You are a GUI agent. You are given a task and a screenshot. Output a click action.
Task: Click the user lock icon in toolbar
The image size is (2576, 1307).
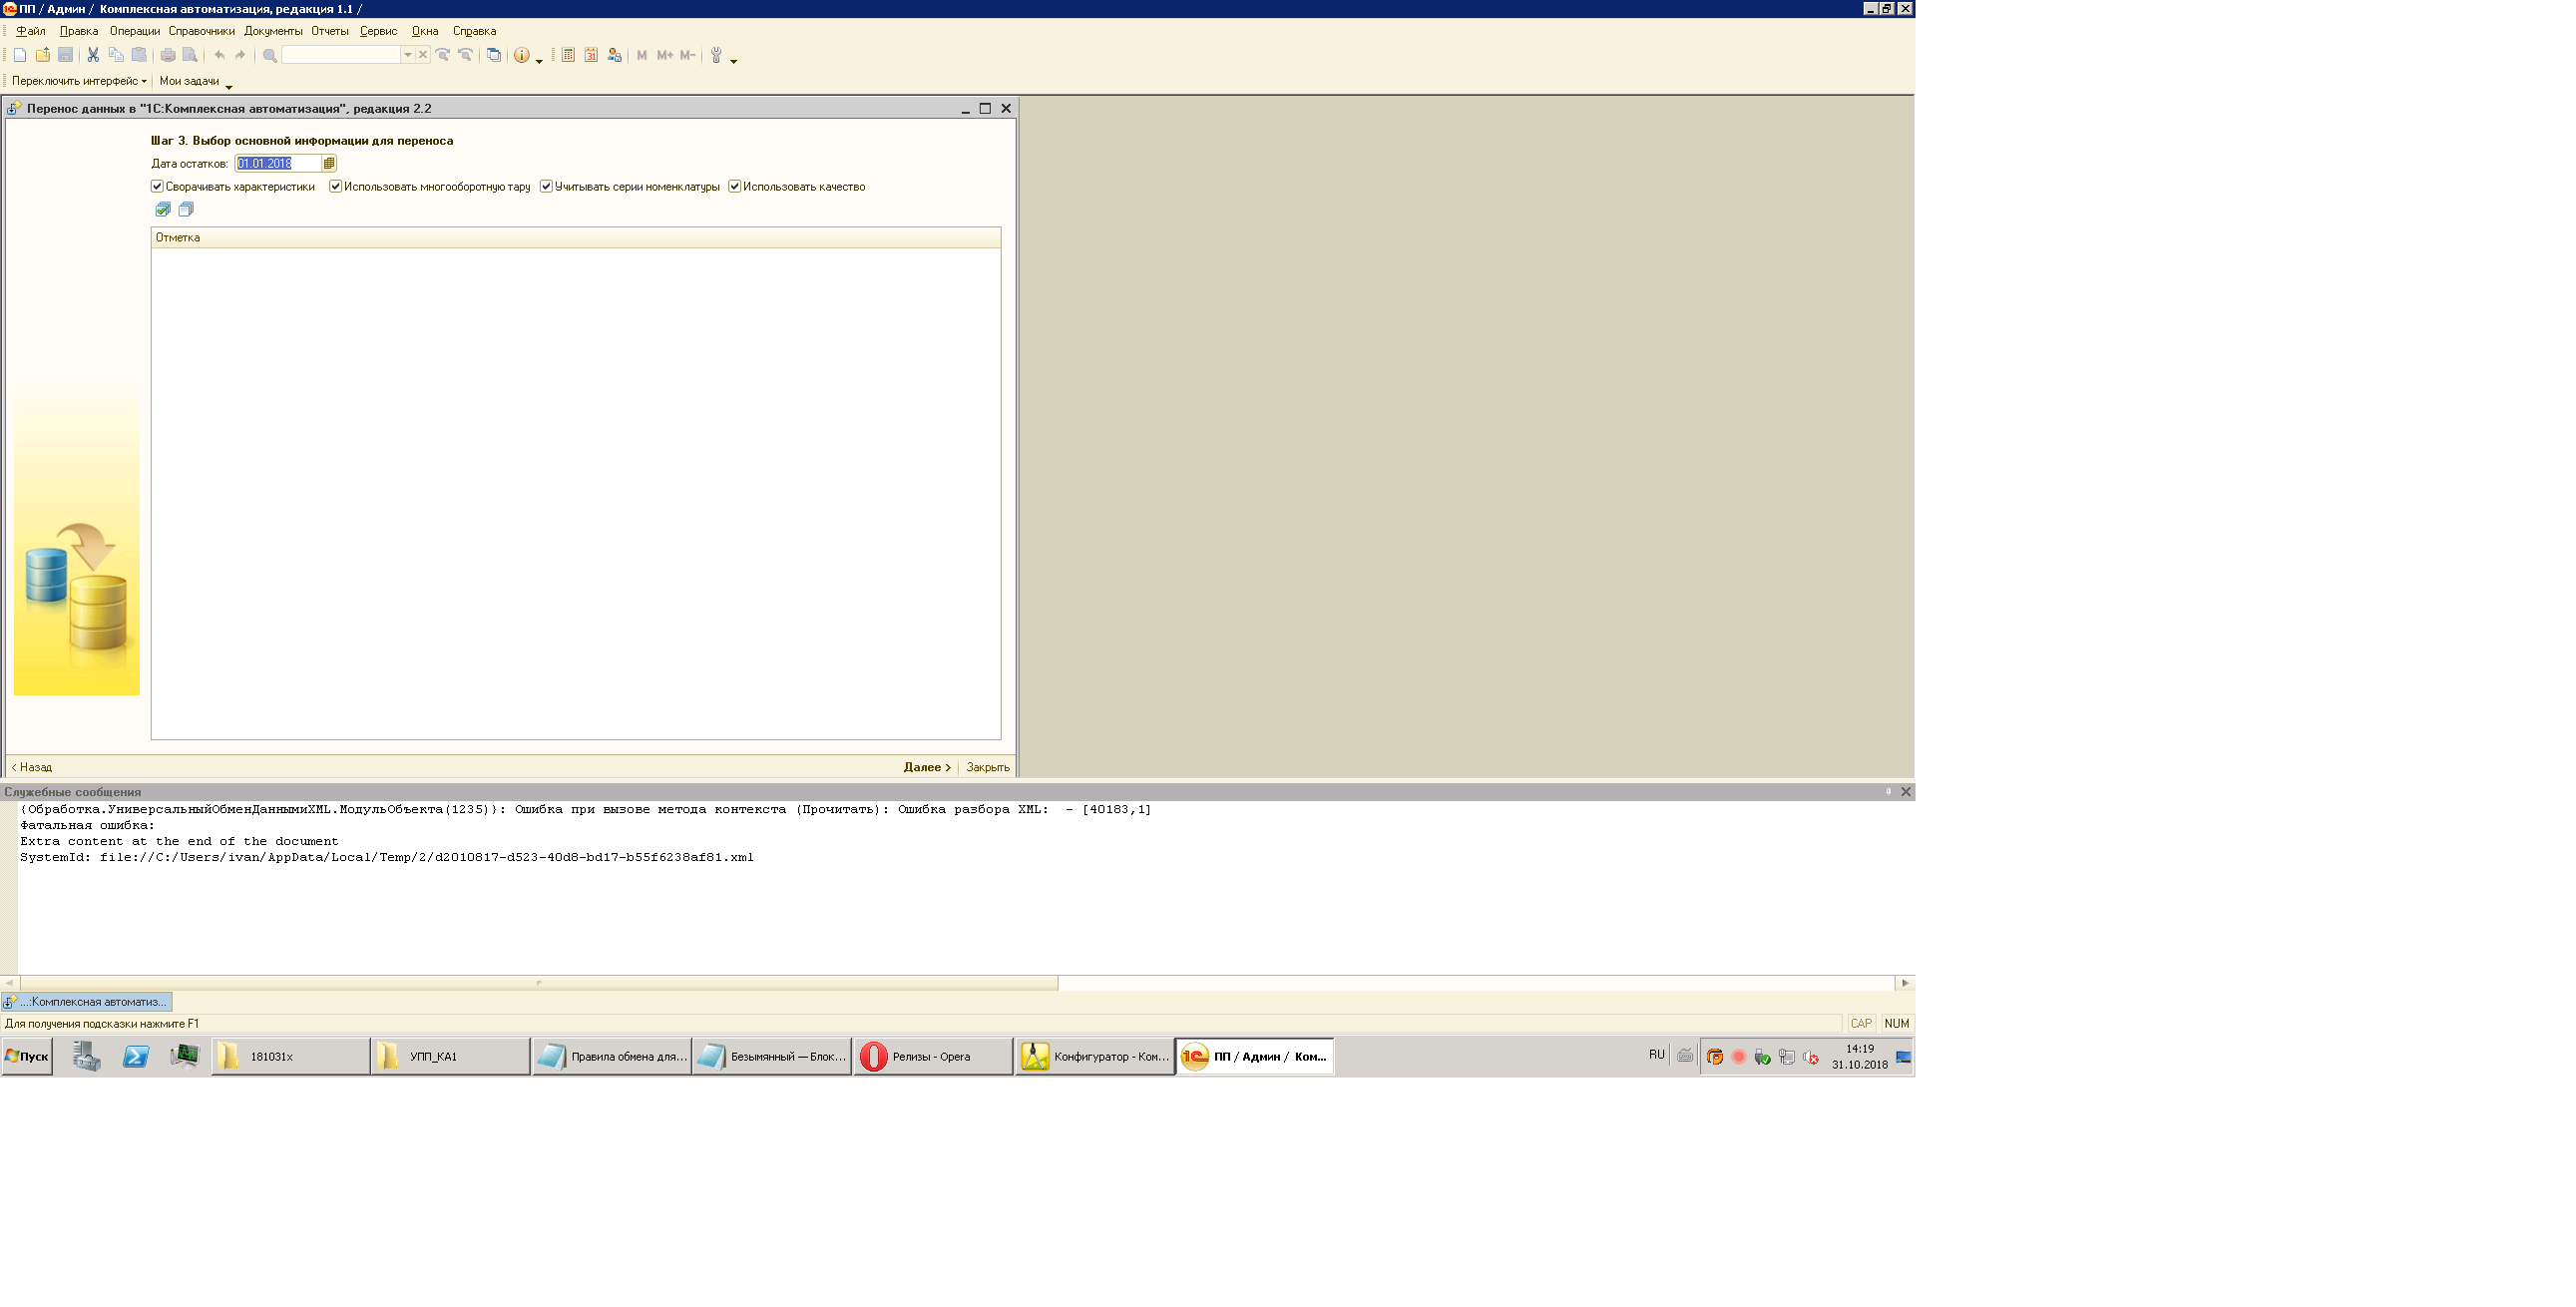tap(614, 55)
